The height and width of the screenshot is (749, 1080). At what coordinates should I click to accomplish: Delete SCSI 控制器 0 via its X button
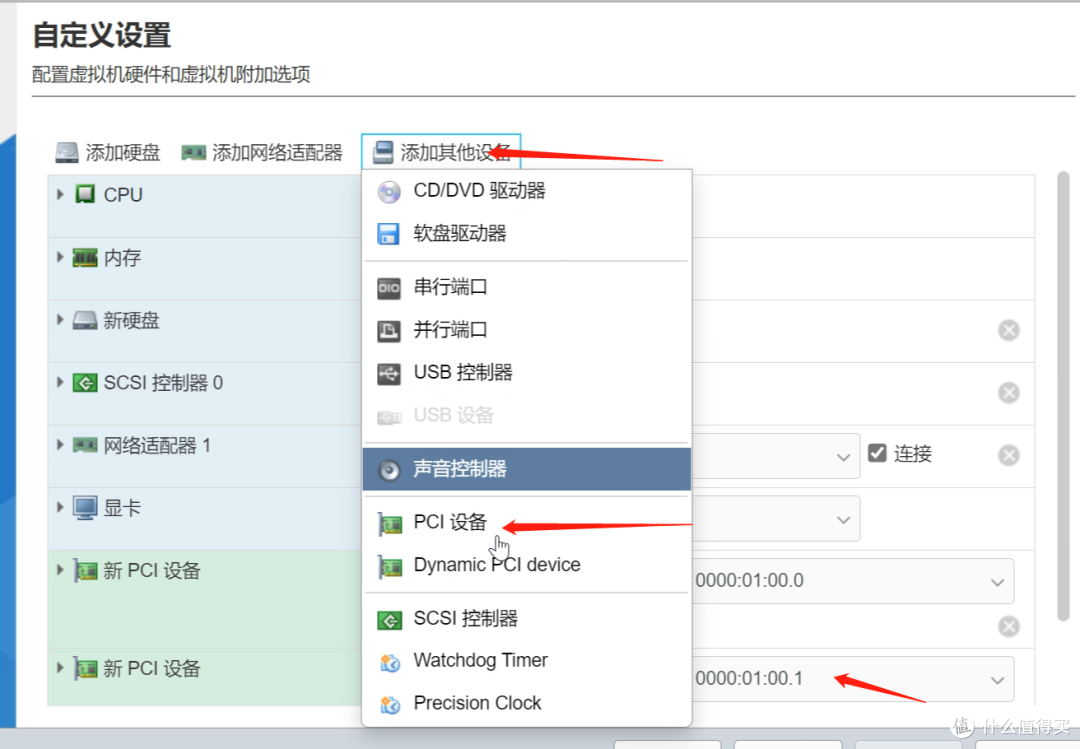(1009, 392)
